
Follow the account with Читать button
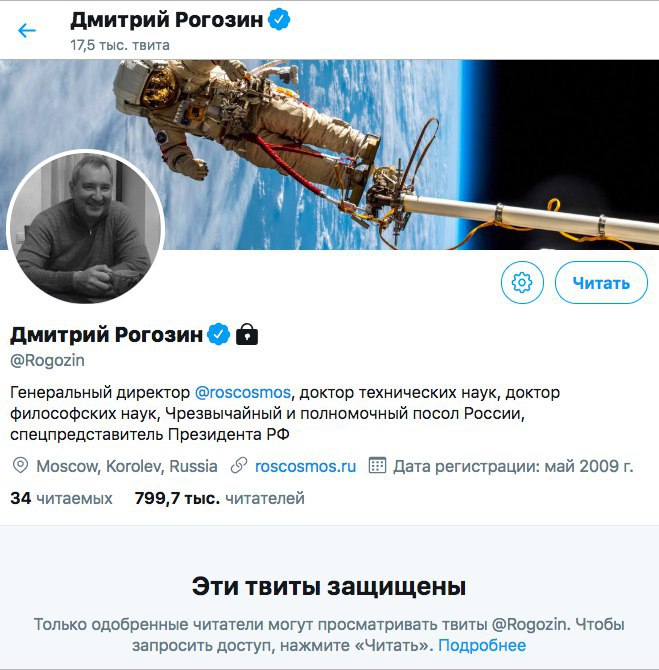601,282
